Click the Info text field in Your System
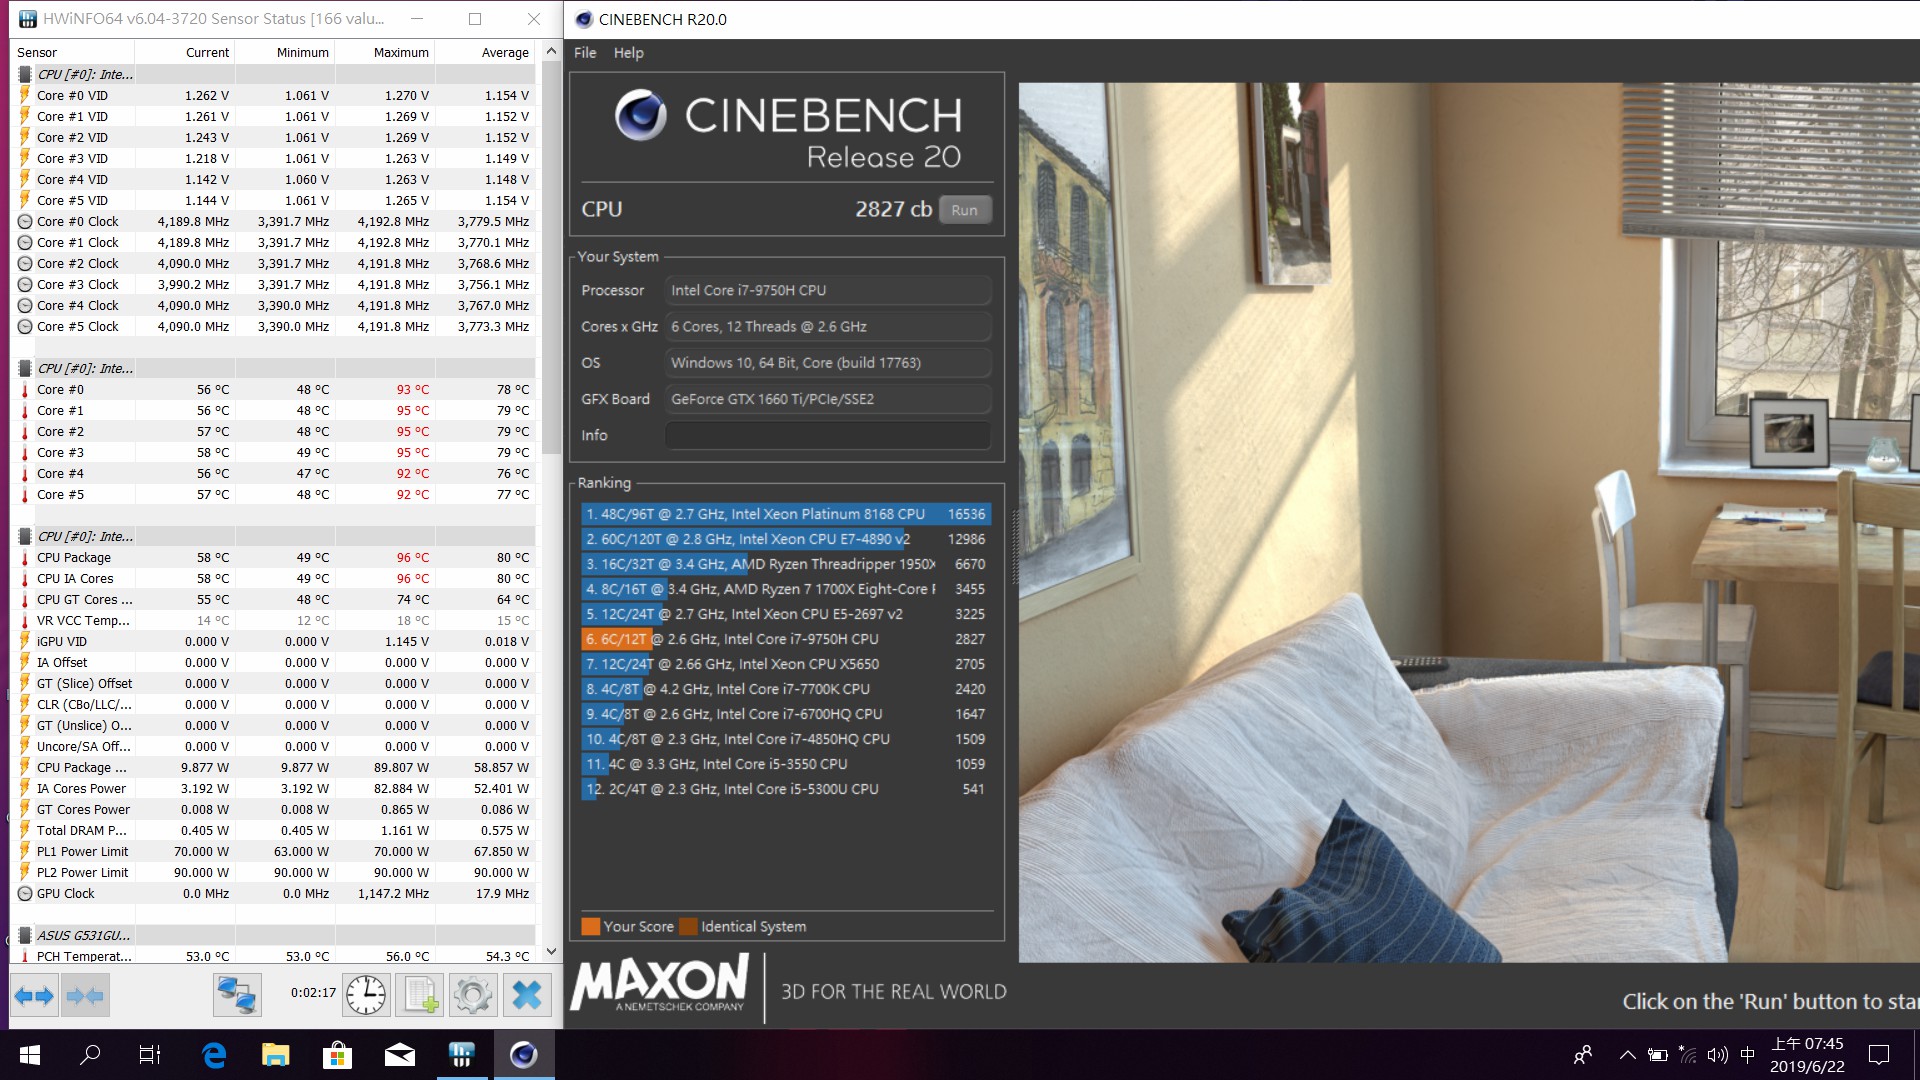The width and height of the screenshot is (1920, 1080). pos(827,435)
